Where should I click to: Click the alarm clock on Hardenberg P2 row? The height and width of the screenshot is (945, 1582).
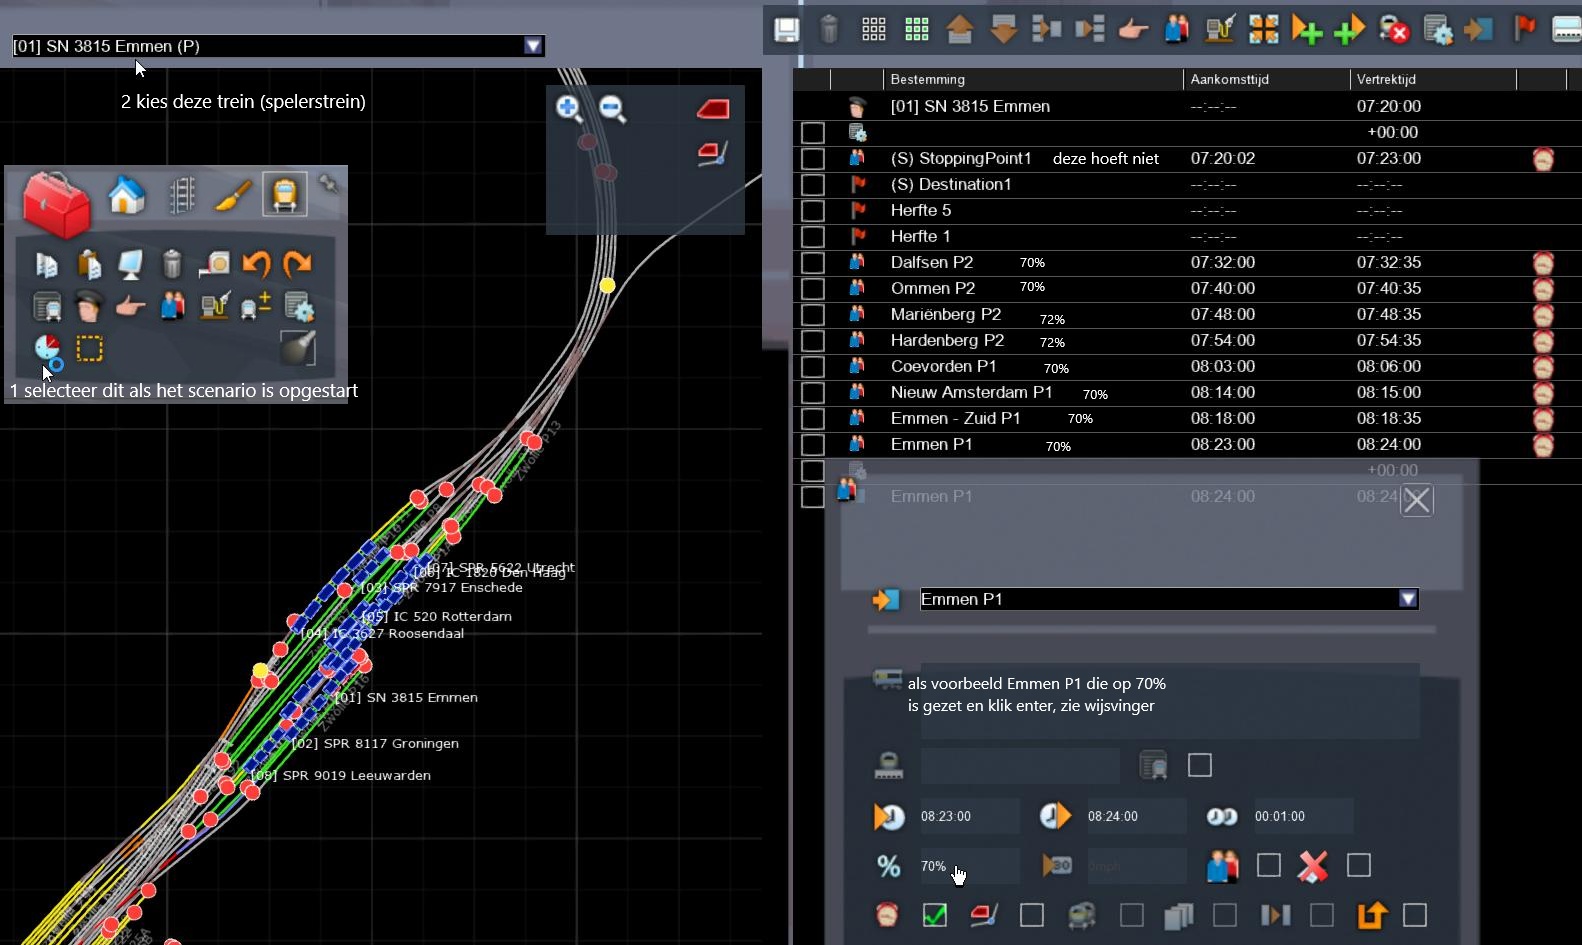pos(1543,341)
